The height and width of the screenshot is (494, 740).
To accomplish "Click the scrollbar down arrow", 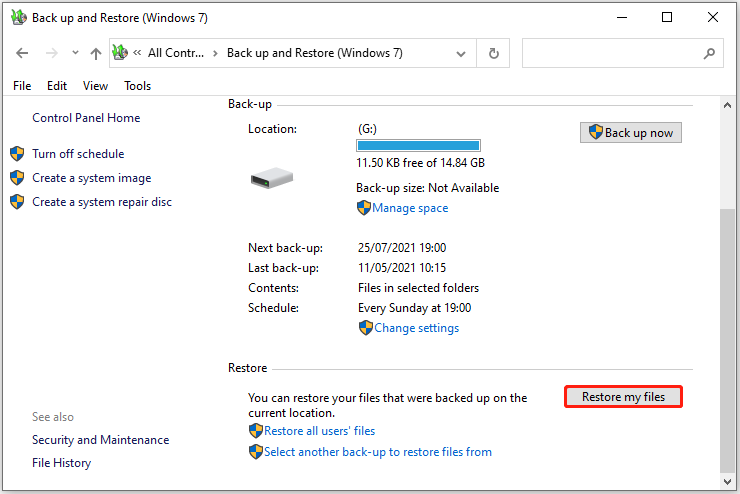I will pos(727,482).
